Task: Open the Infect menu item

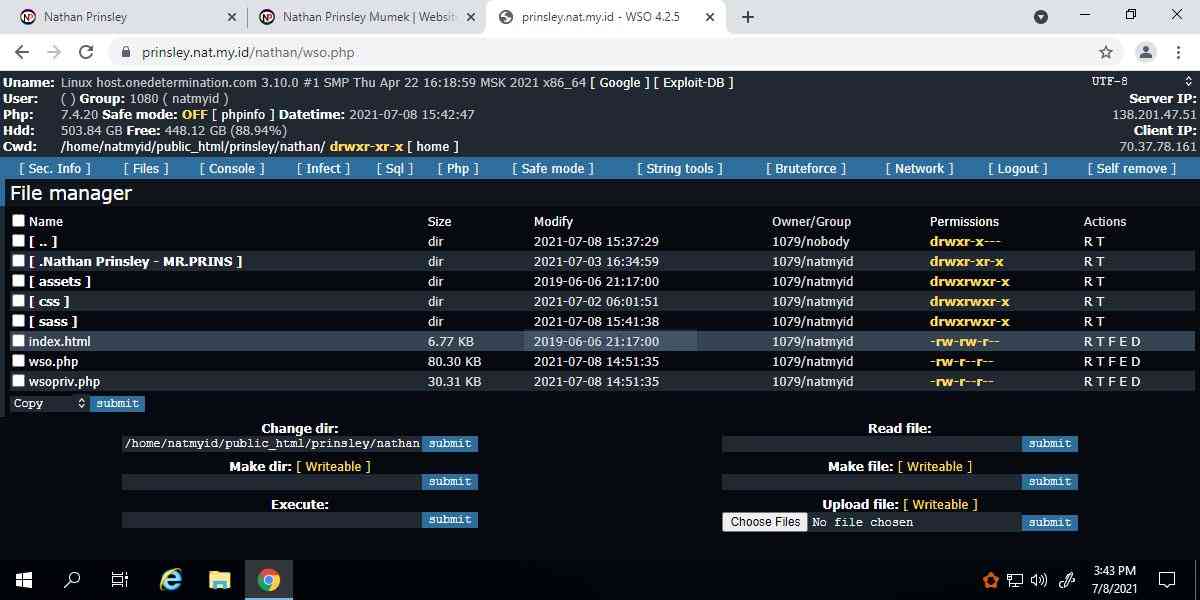Action: [323, 168]
